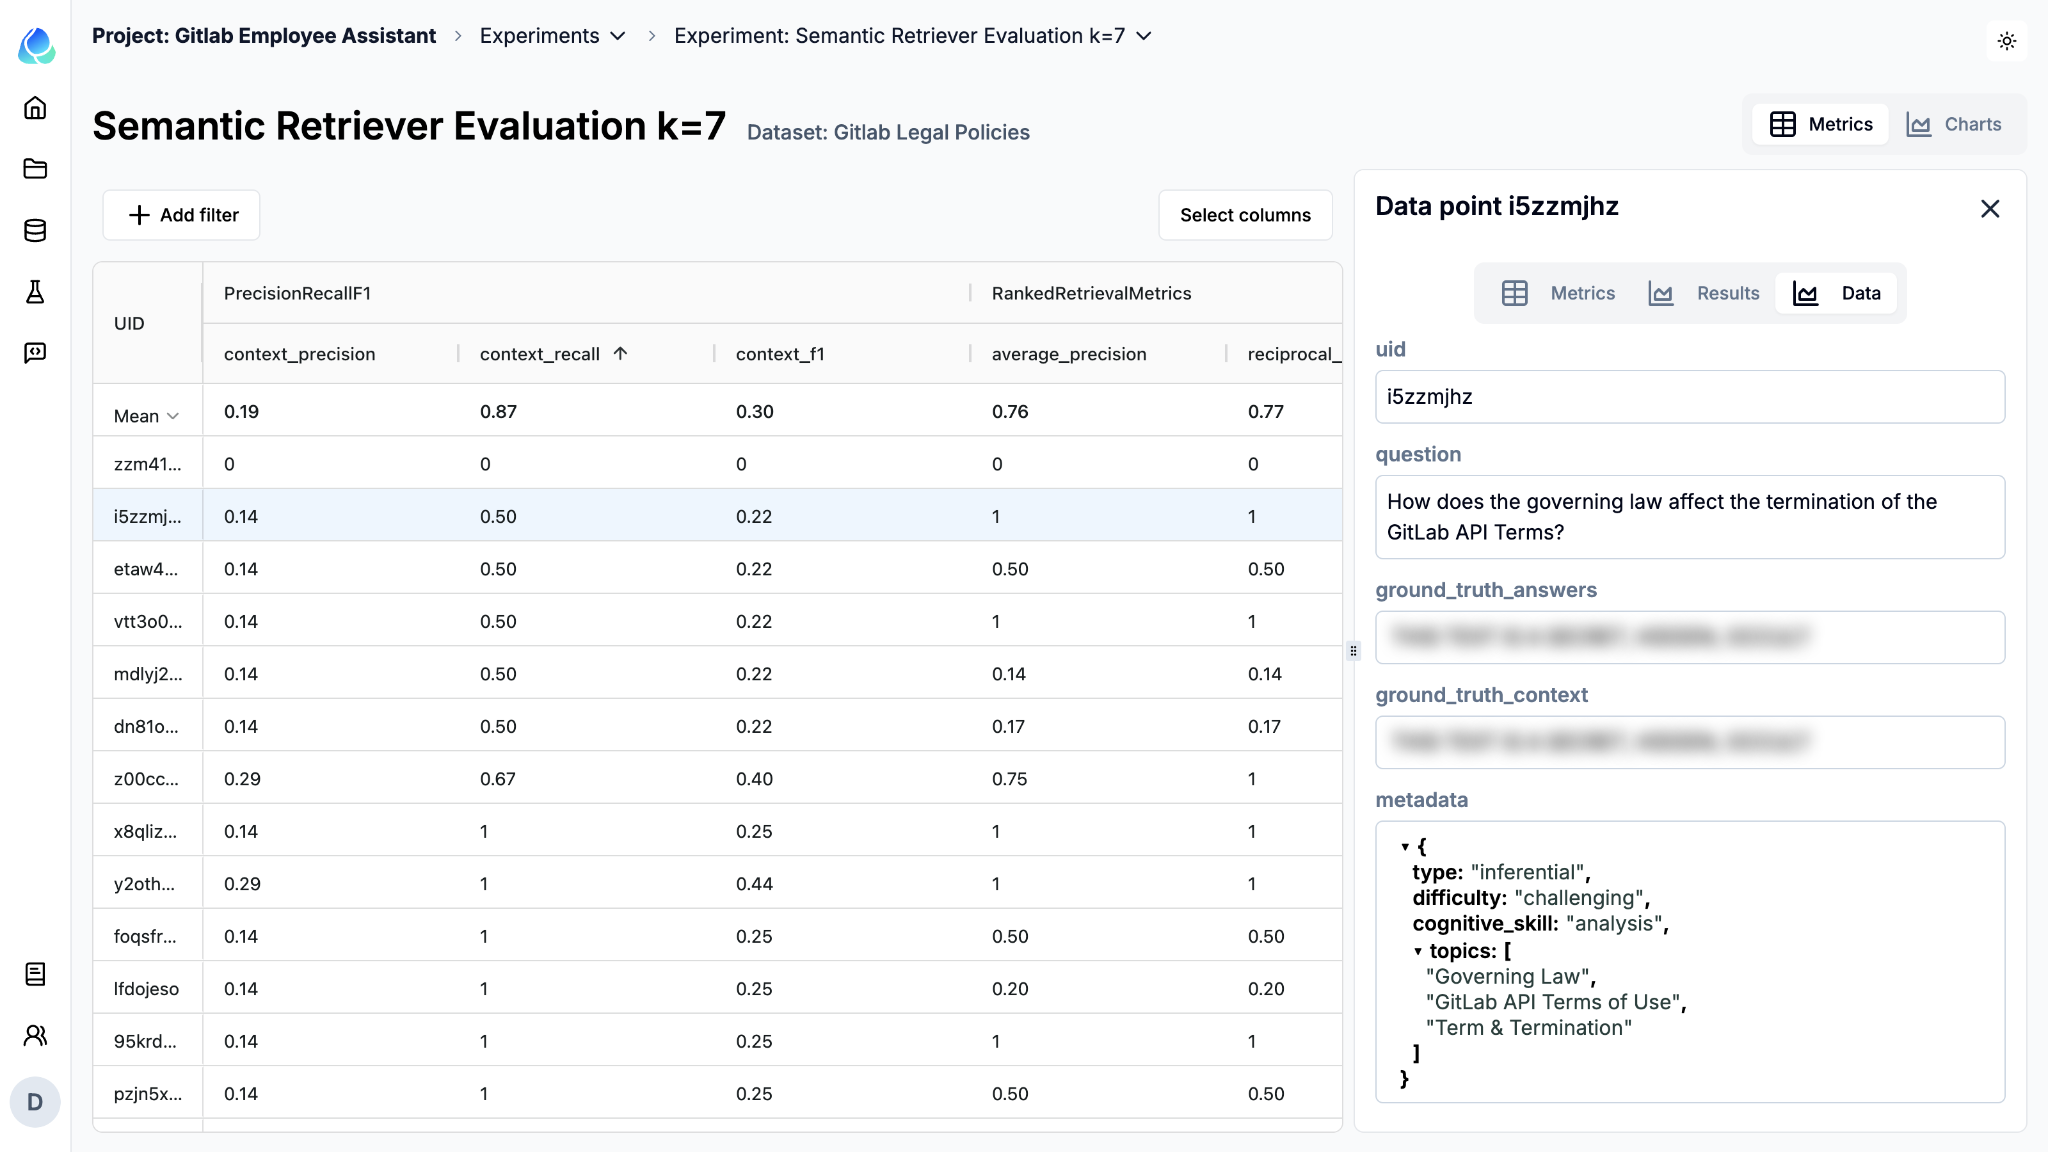
Task: Toggle light/dark theme sun icon
Action: [2006, 41]
